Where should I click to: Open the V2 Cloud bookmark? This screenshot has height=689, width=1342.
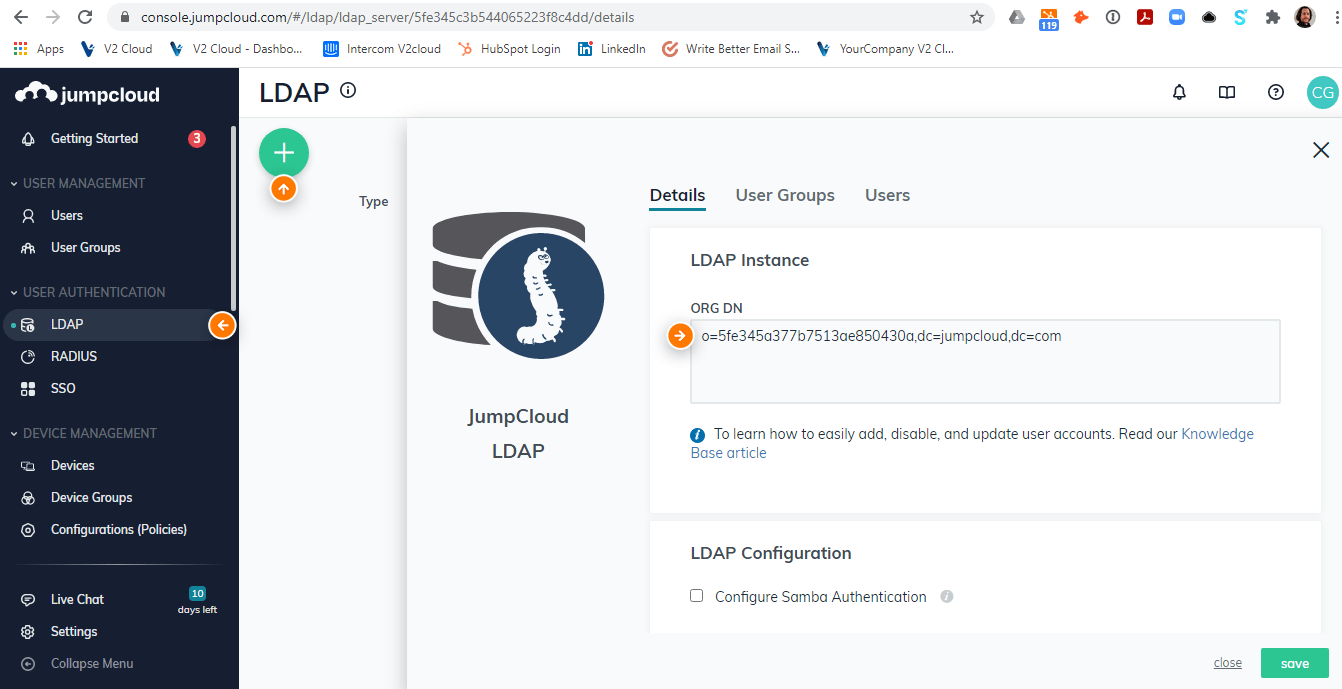[x=115, y=48]
